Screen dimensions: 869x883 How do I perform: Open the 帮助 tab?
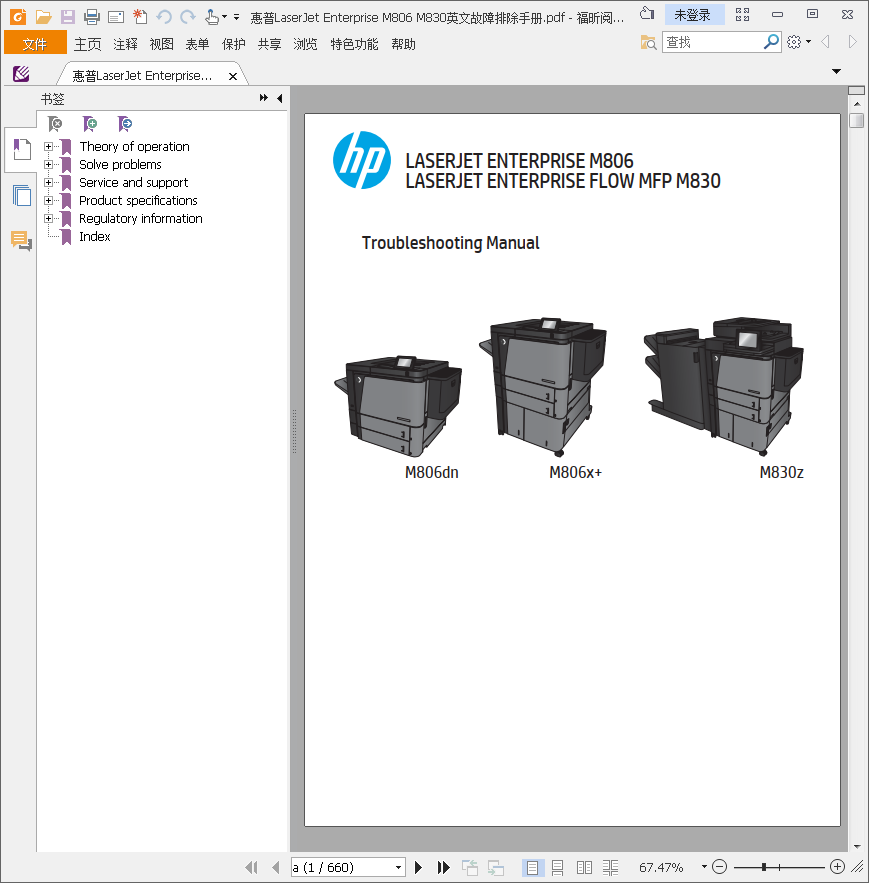tap(403, 44)
